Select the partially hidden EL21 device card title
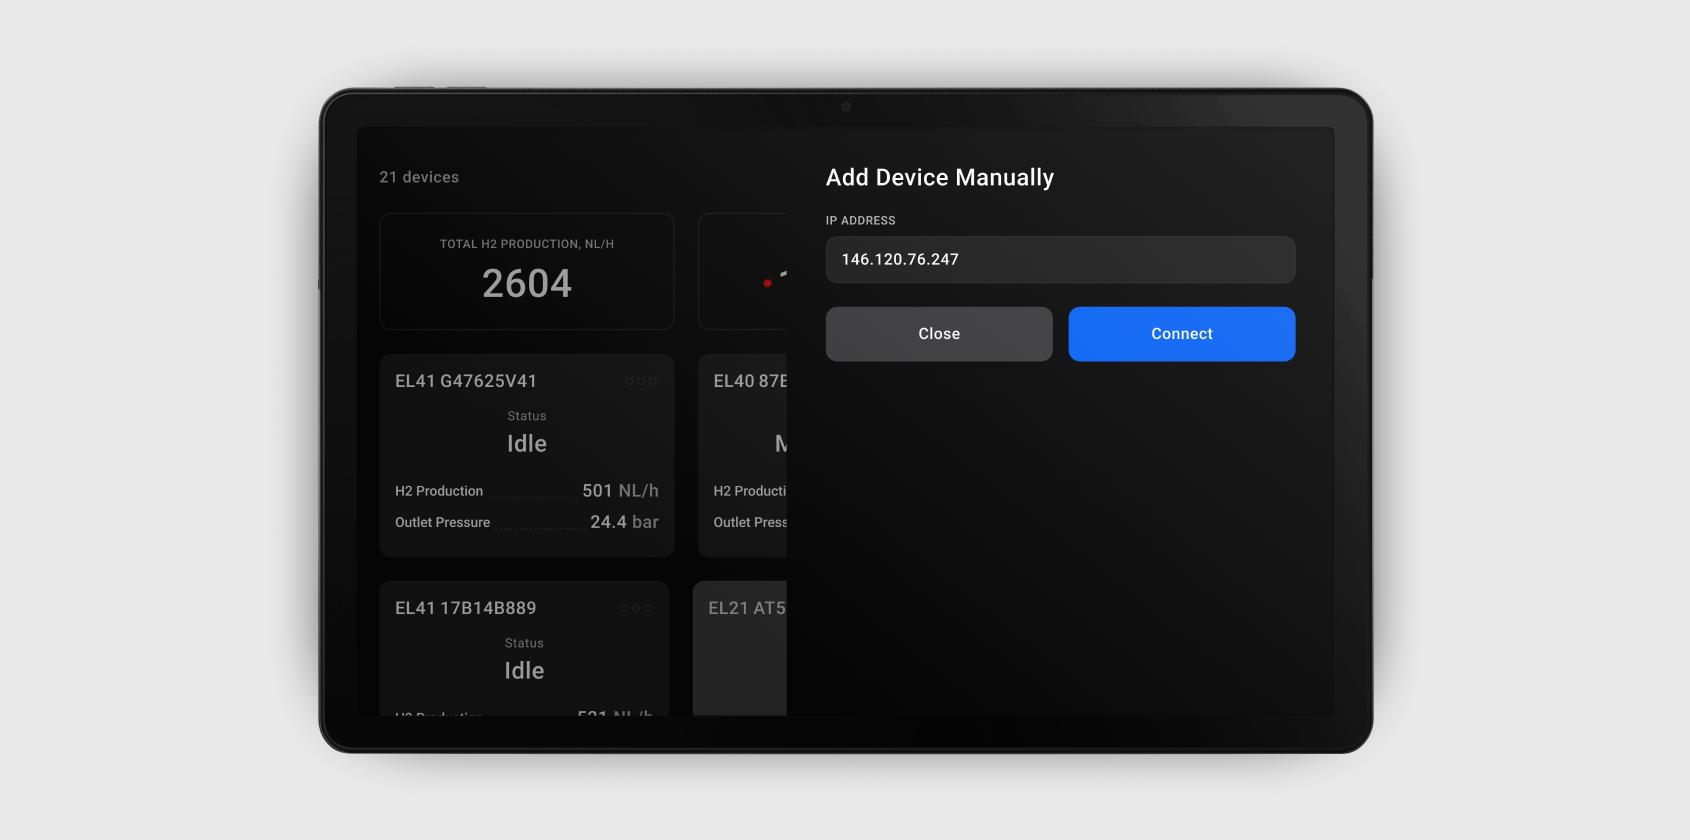The height and width of the screenshot is (840, 1690). pos(747,608)
